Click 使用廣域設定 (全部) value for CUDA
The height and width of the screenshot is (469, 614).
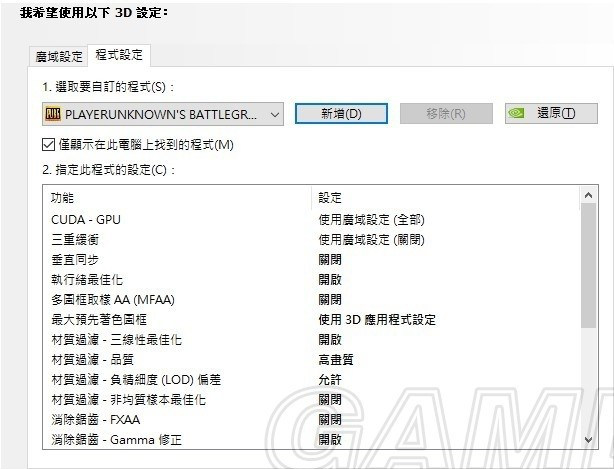(371, 220)
